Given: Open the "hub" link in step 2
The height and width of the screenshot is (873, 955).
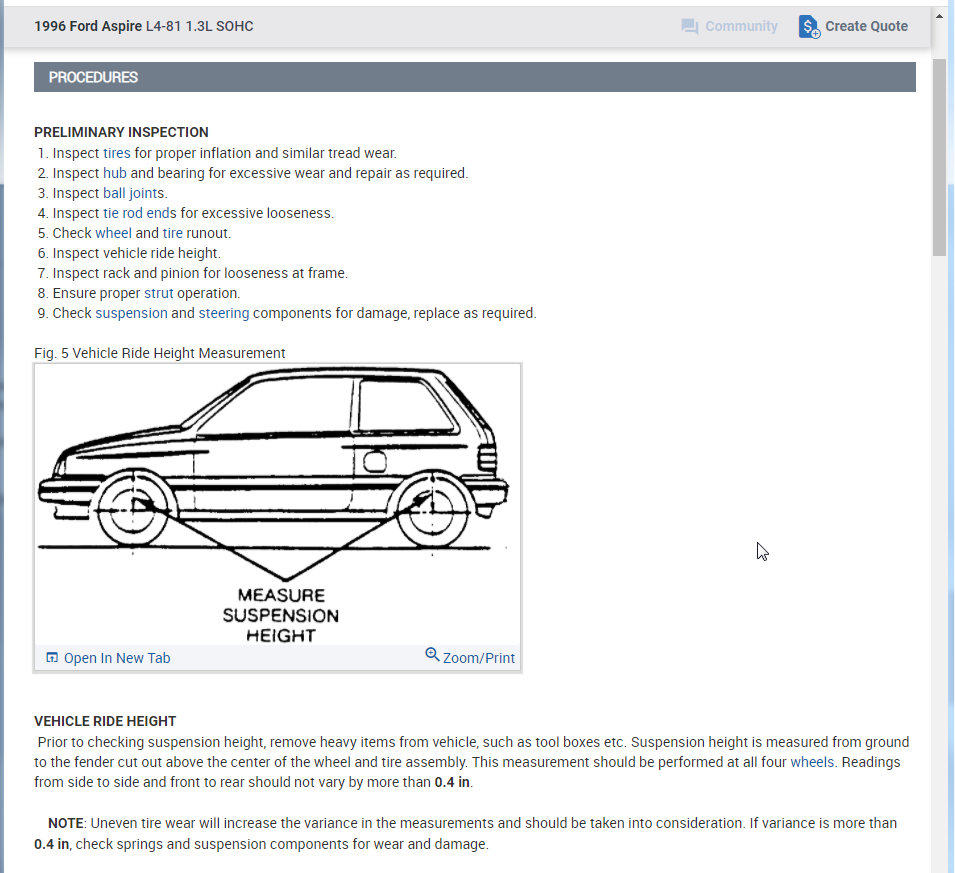Looking at the screenshot, I should pyautogui.click(x=115, y=172).
